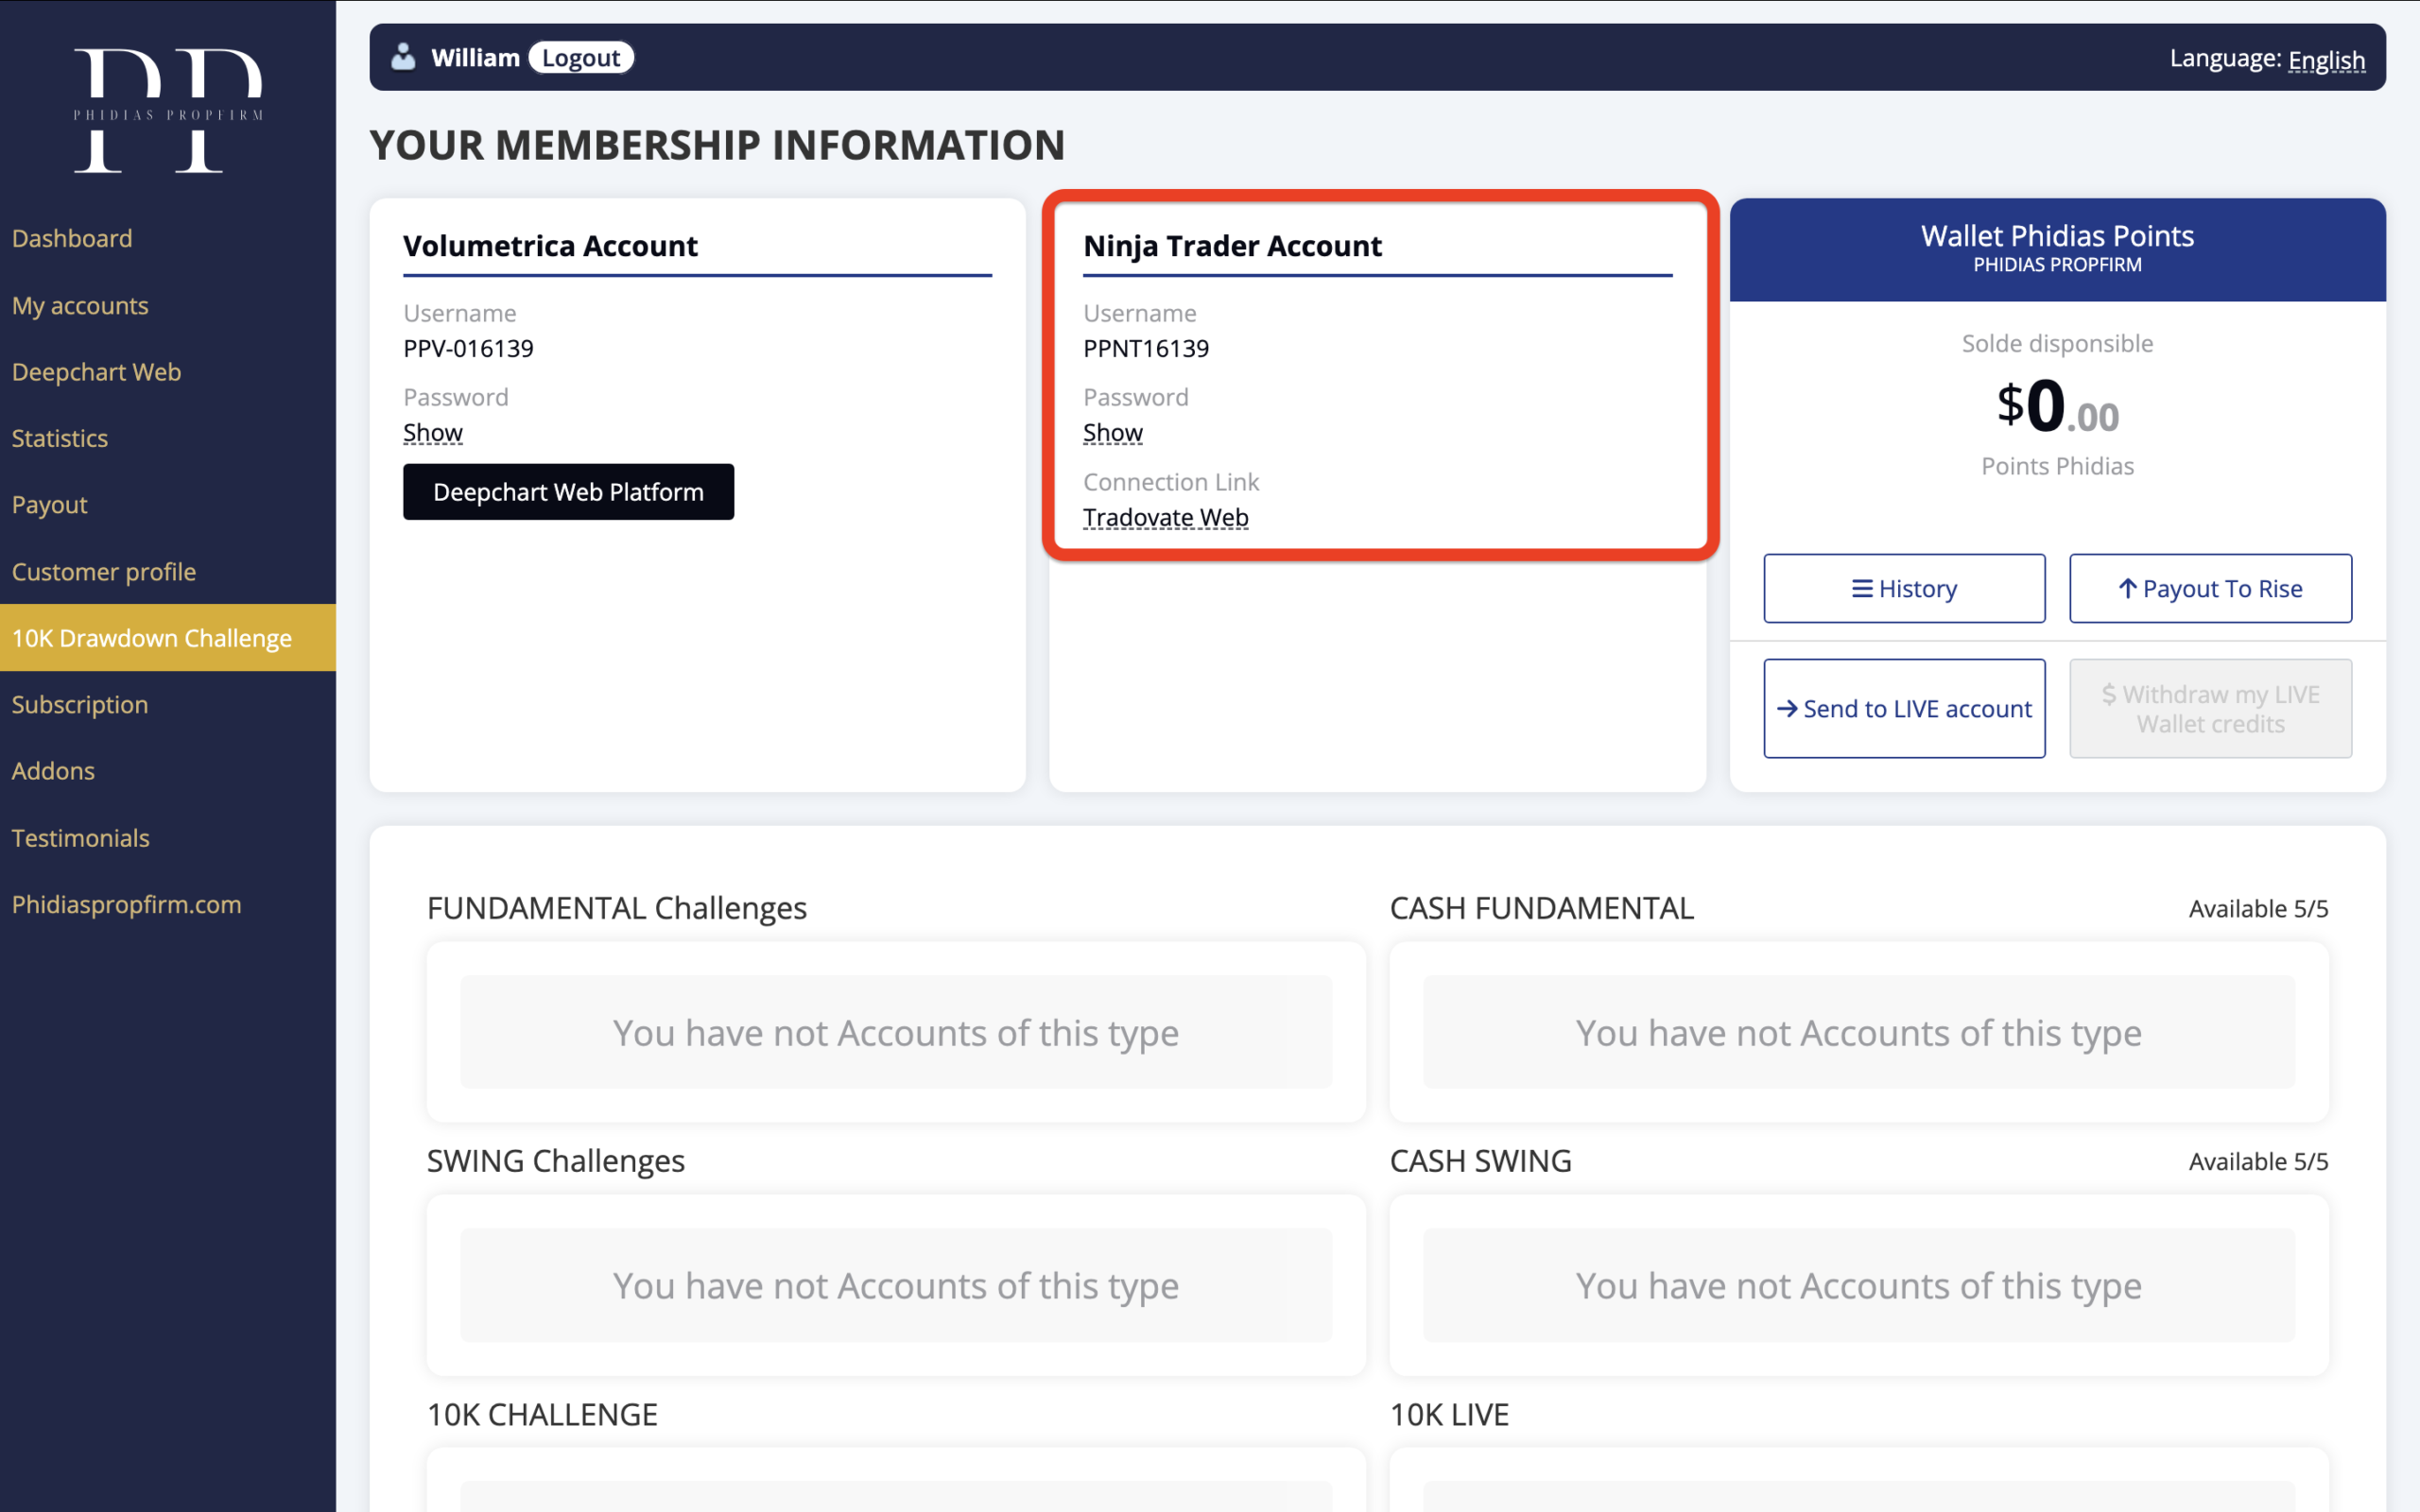The image size is (2420, 1512).
Task: Click the Volumetrica Account card title
Action: 550,246
